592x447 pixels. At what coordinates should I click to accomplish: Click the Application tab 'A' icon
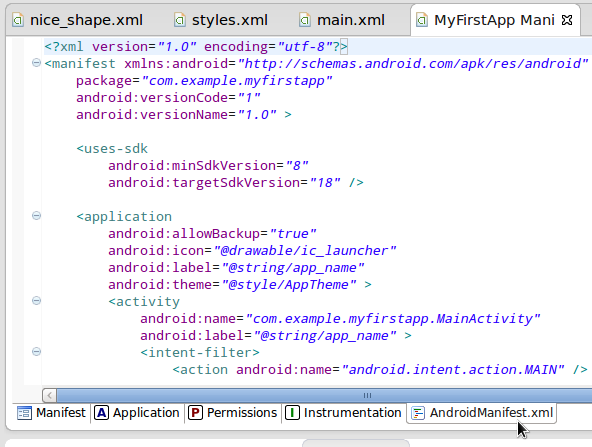click(101, 413)
